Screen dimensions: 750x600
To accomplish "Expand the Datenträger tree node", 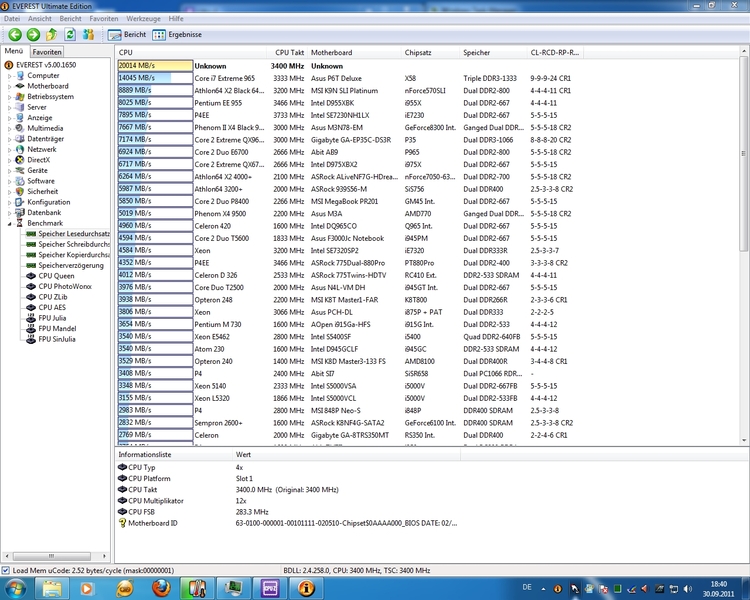I will coord(9,139).
